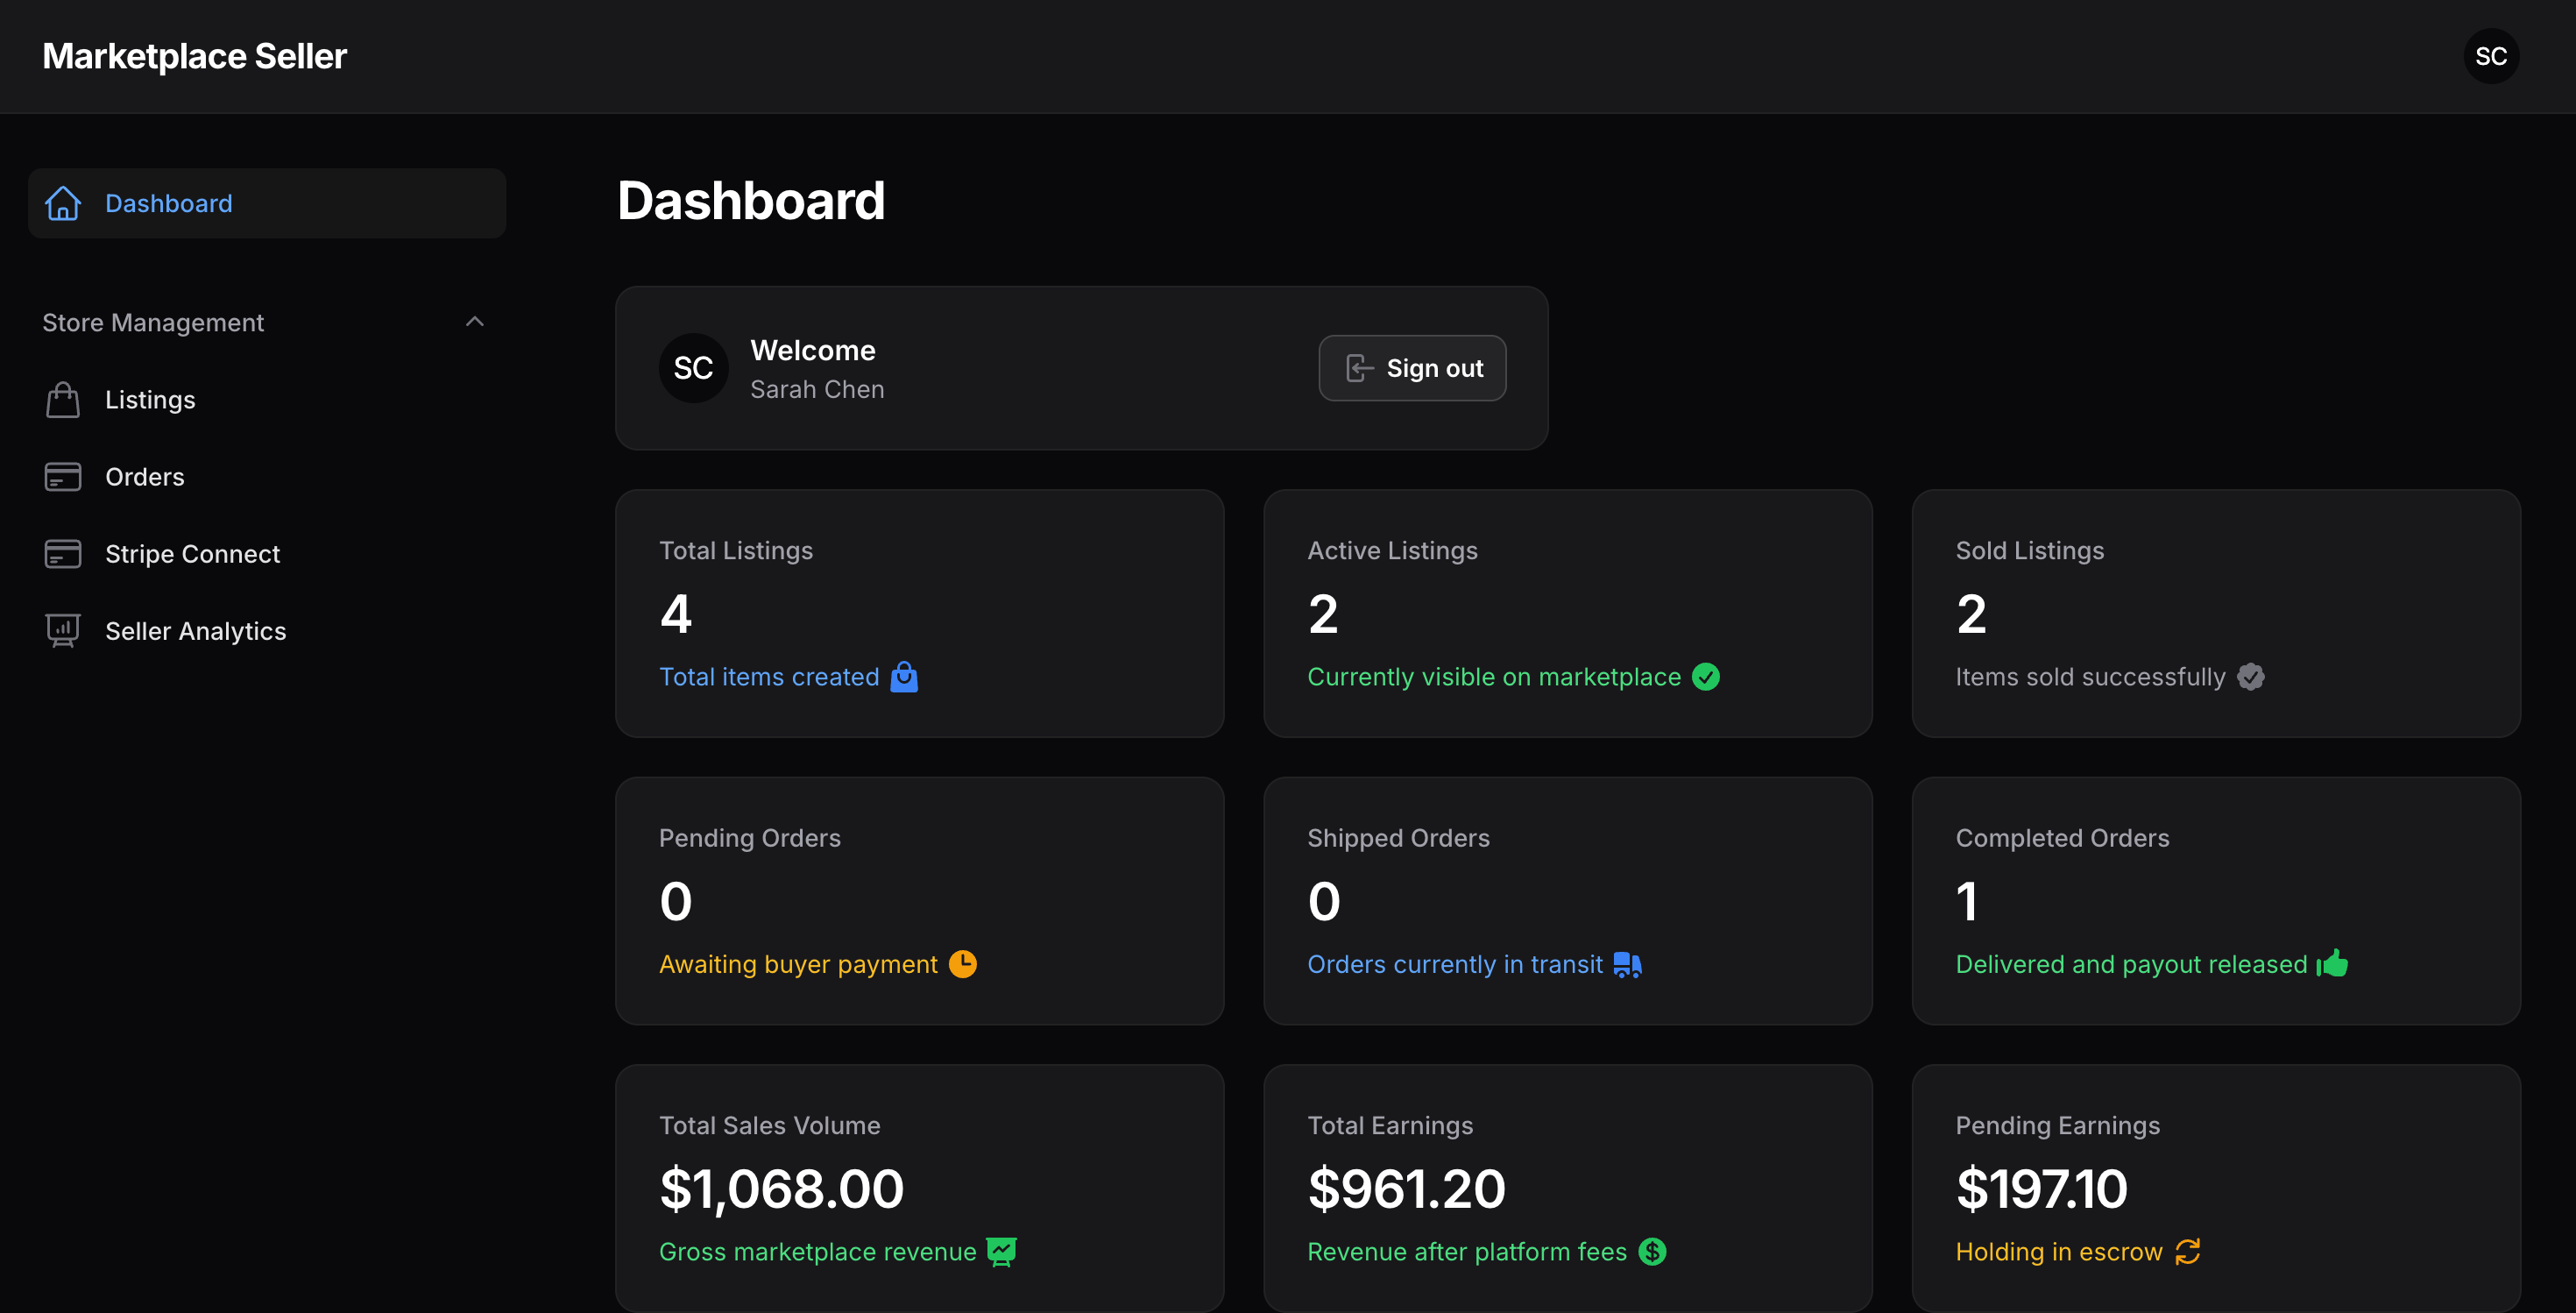Click 'Currently visible on marketplace' text

tap(1494, 677)
